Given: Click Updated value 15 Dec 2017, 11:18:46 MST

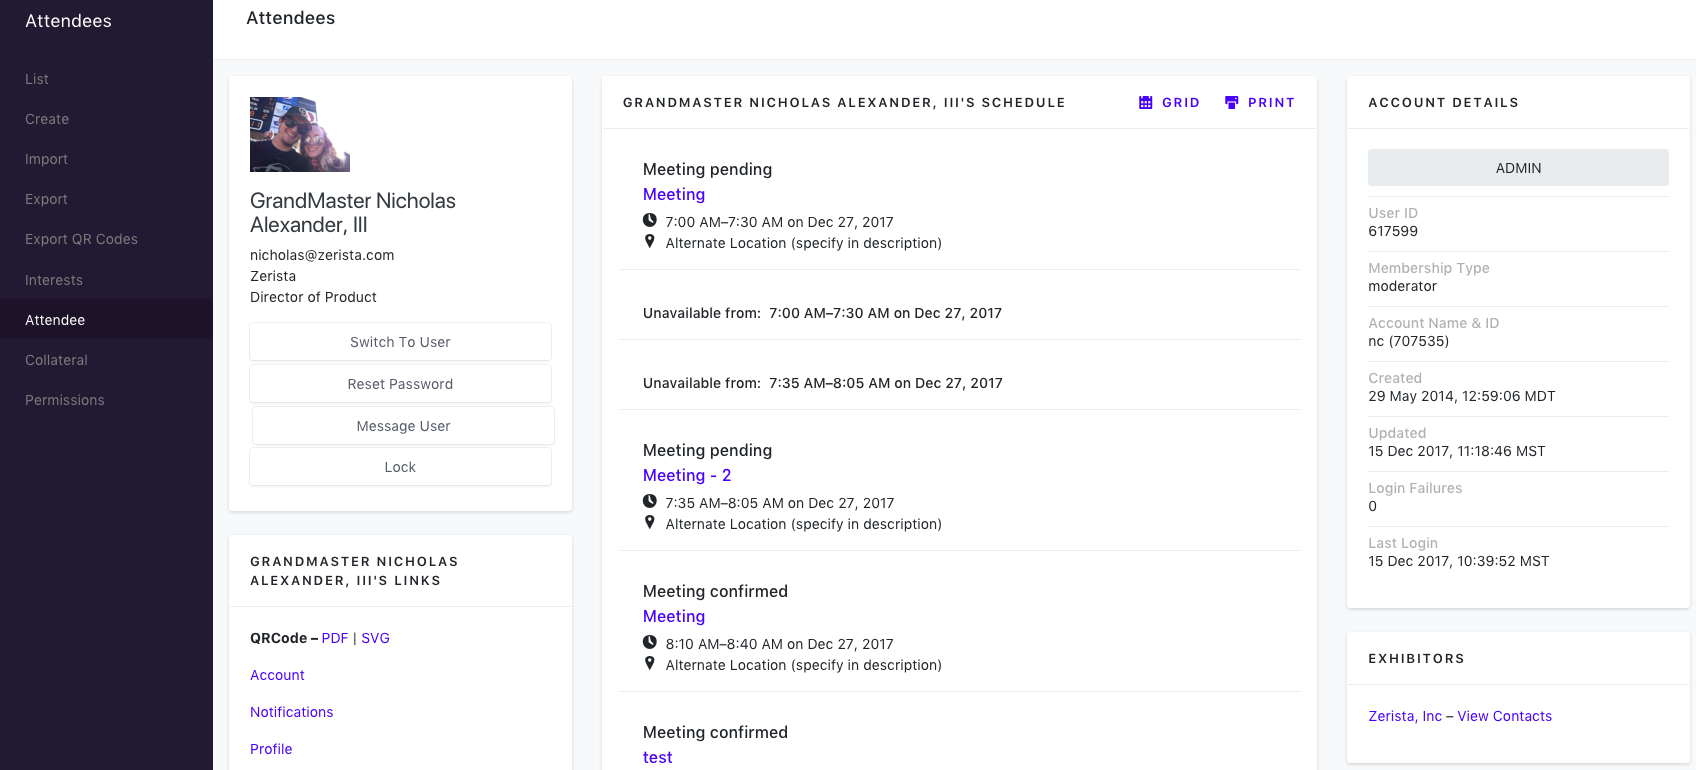Looking at the screenshot, I should pyautogui.click(x=1456, y=451).
